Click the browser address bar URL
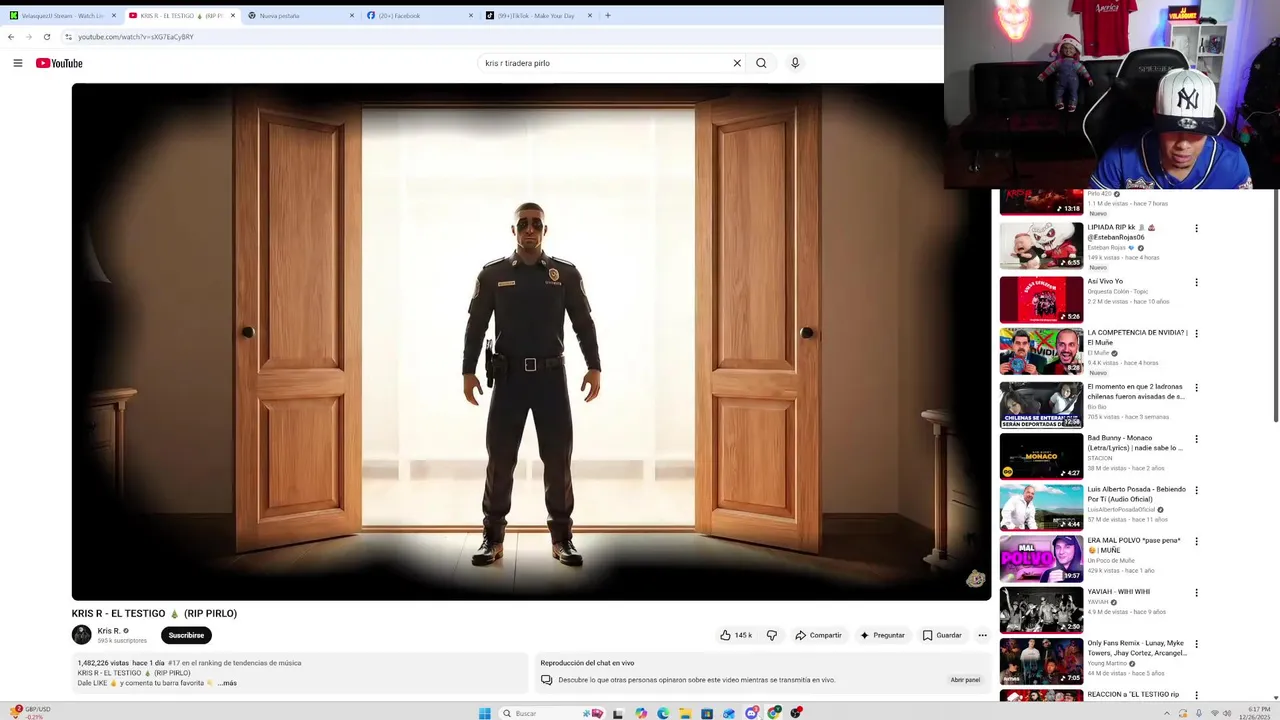 (x=136, y=37)
